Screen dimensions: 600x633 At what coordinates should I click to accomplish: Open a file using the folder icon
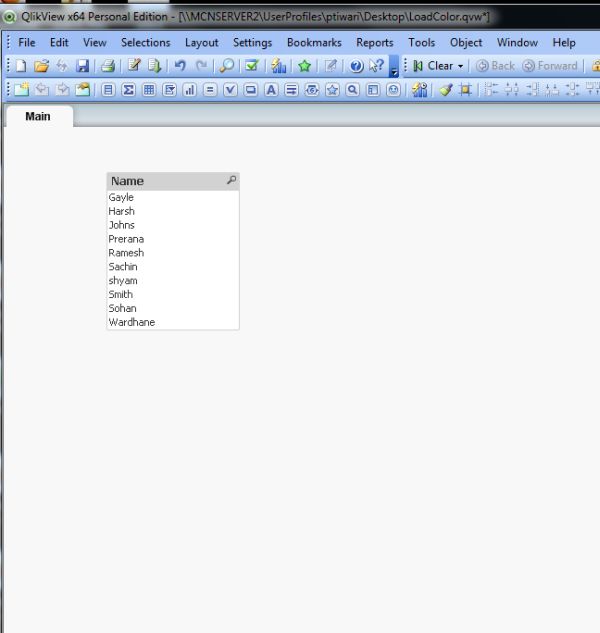(41, 65)
